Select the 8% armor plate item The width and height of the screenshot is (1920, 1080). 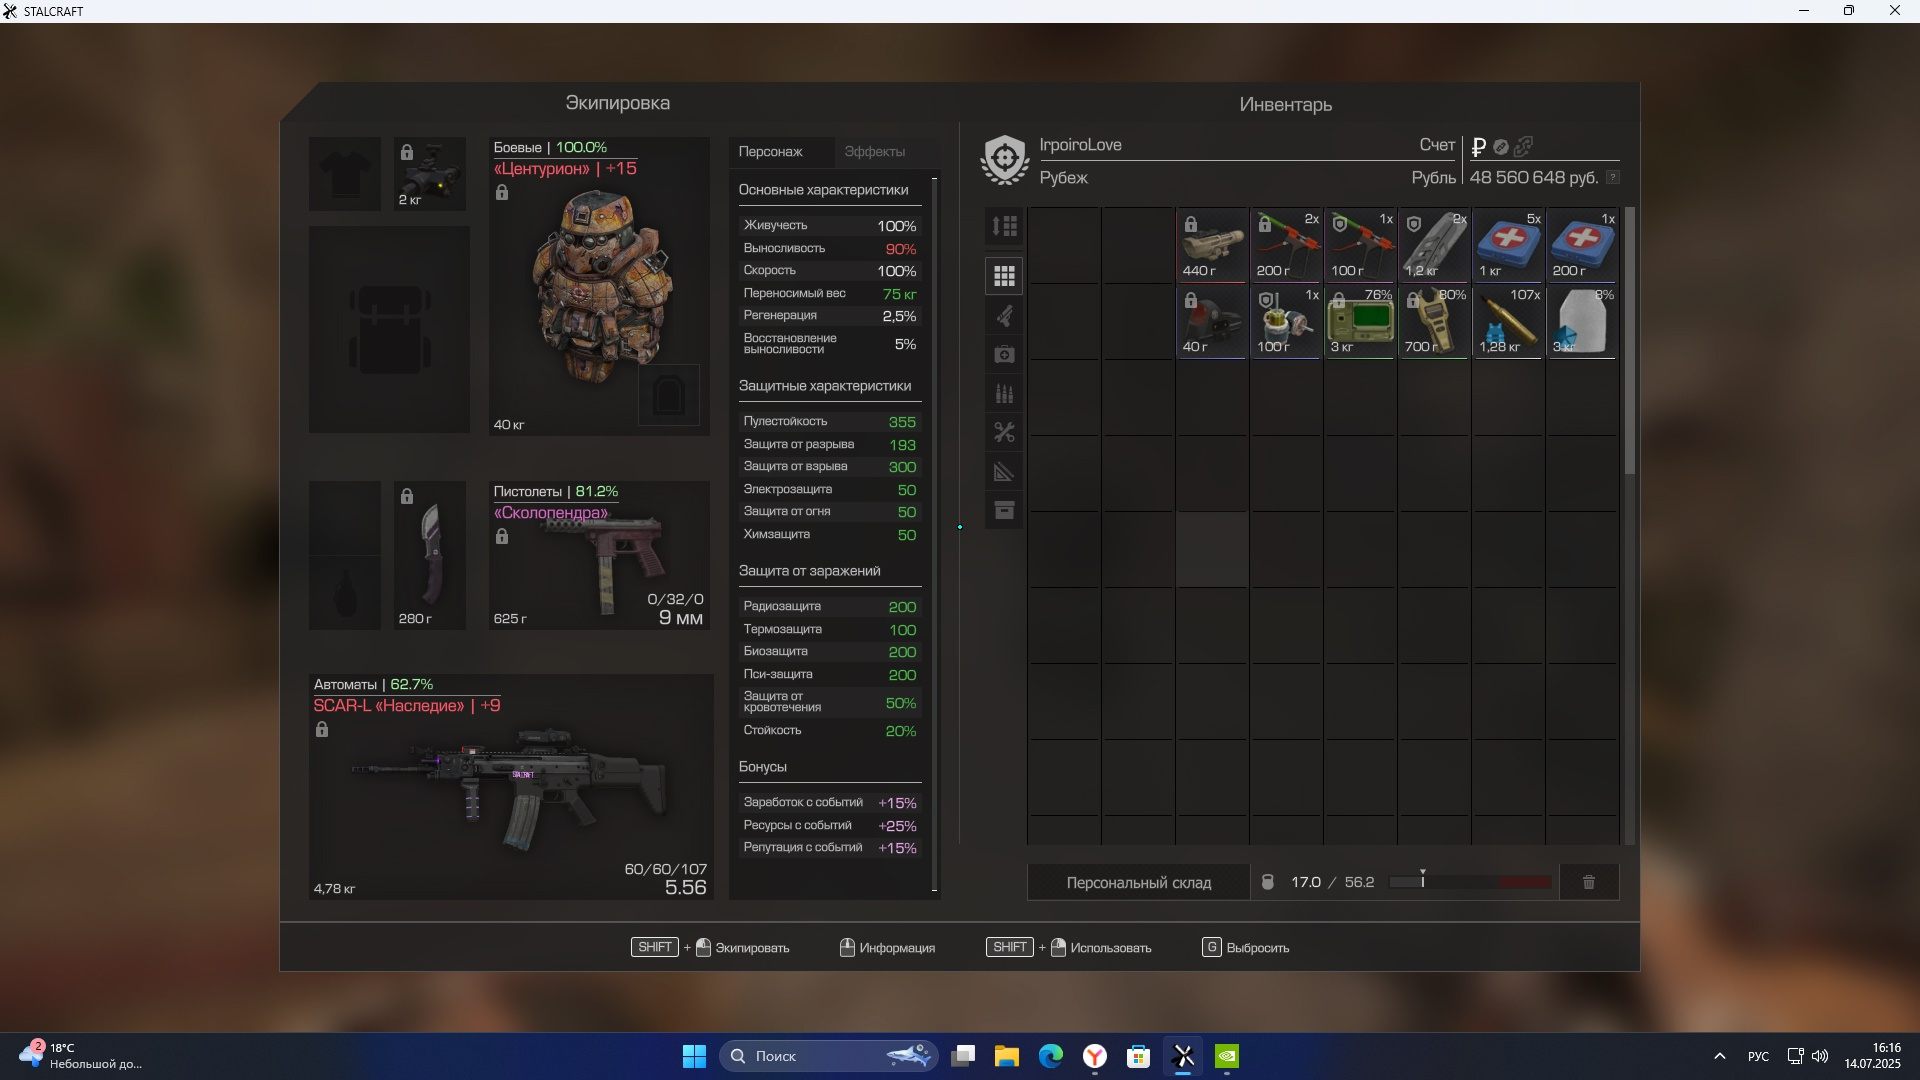point(1582,321)
